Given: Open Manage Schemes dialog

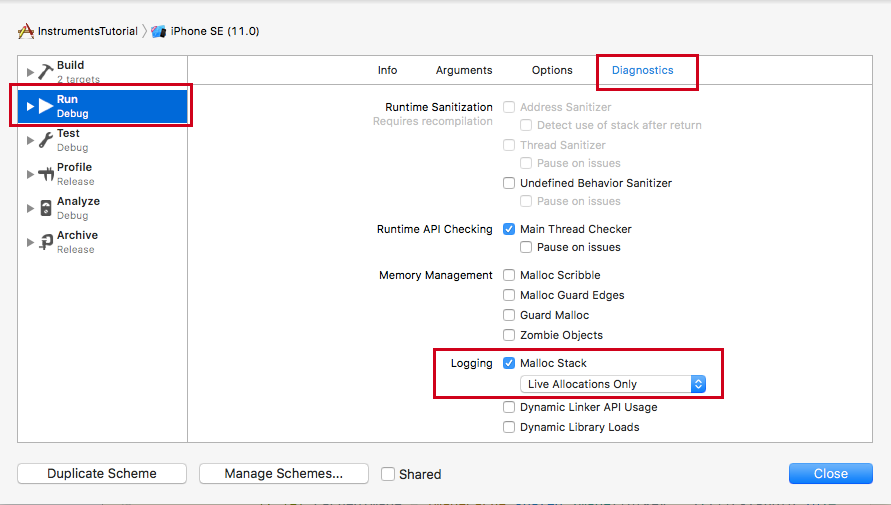Looking at the screenshot, I should (x=284, y=473).
